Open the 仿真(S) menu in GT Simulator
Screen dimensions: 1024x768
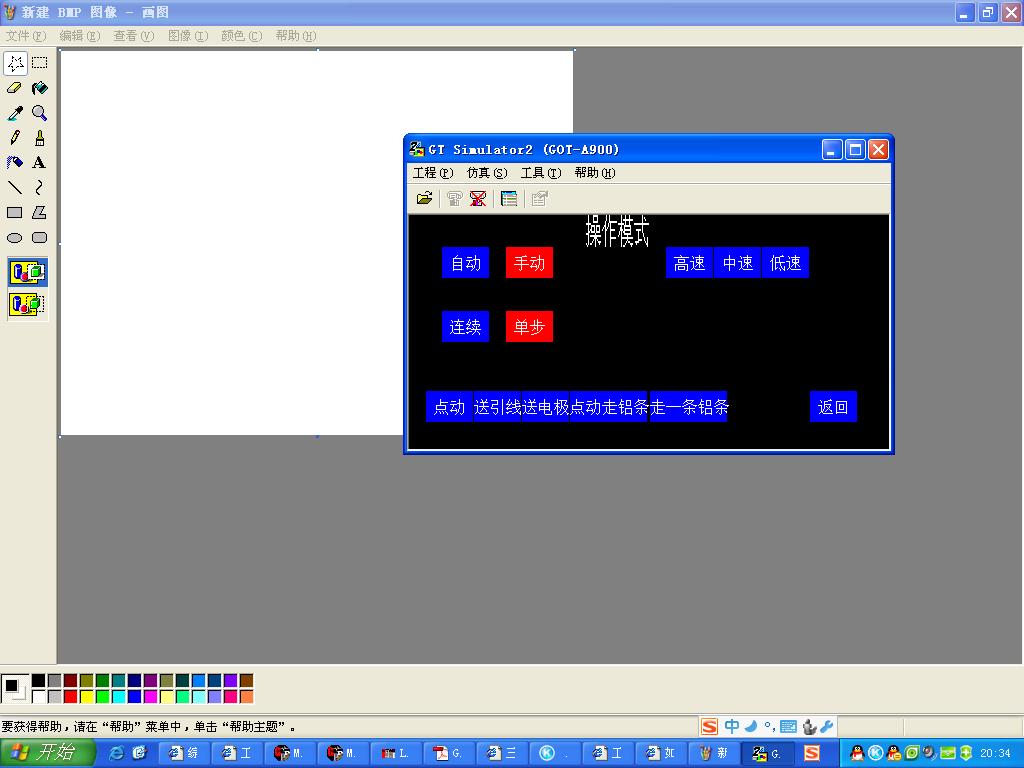487,173
